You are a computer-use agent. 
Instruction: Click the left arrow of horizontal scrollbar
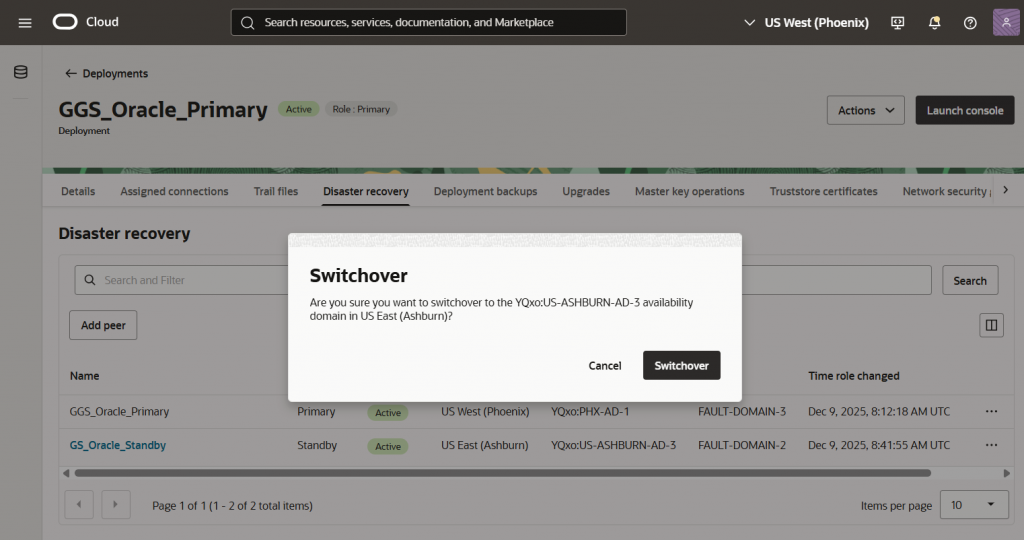tap(66, 473)
